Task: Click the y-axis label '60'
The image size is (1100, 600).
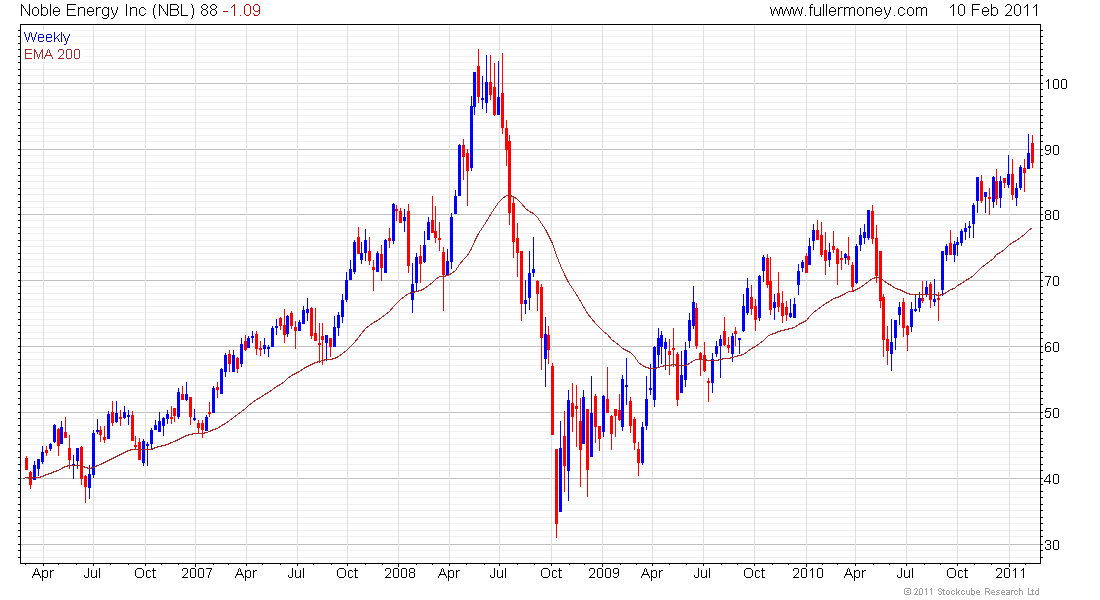Action: (1052, 347)
